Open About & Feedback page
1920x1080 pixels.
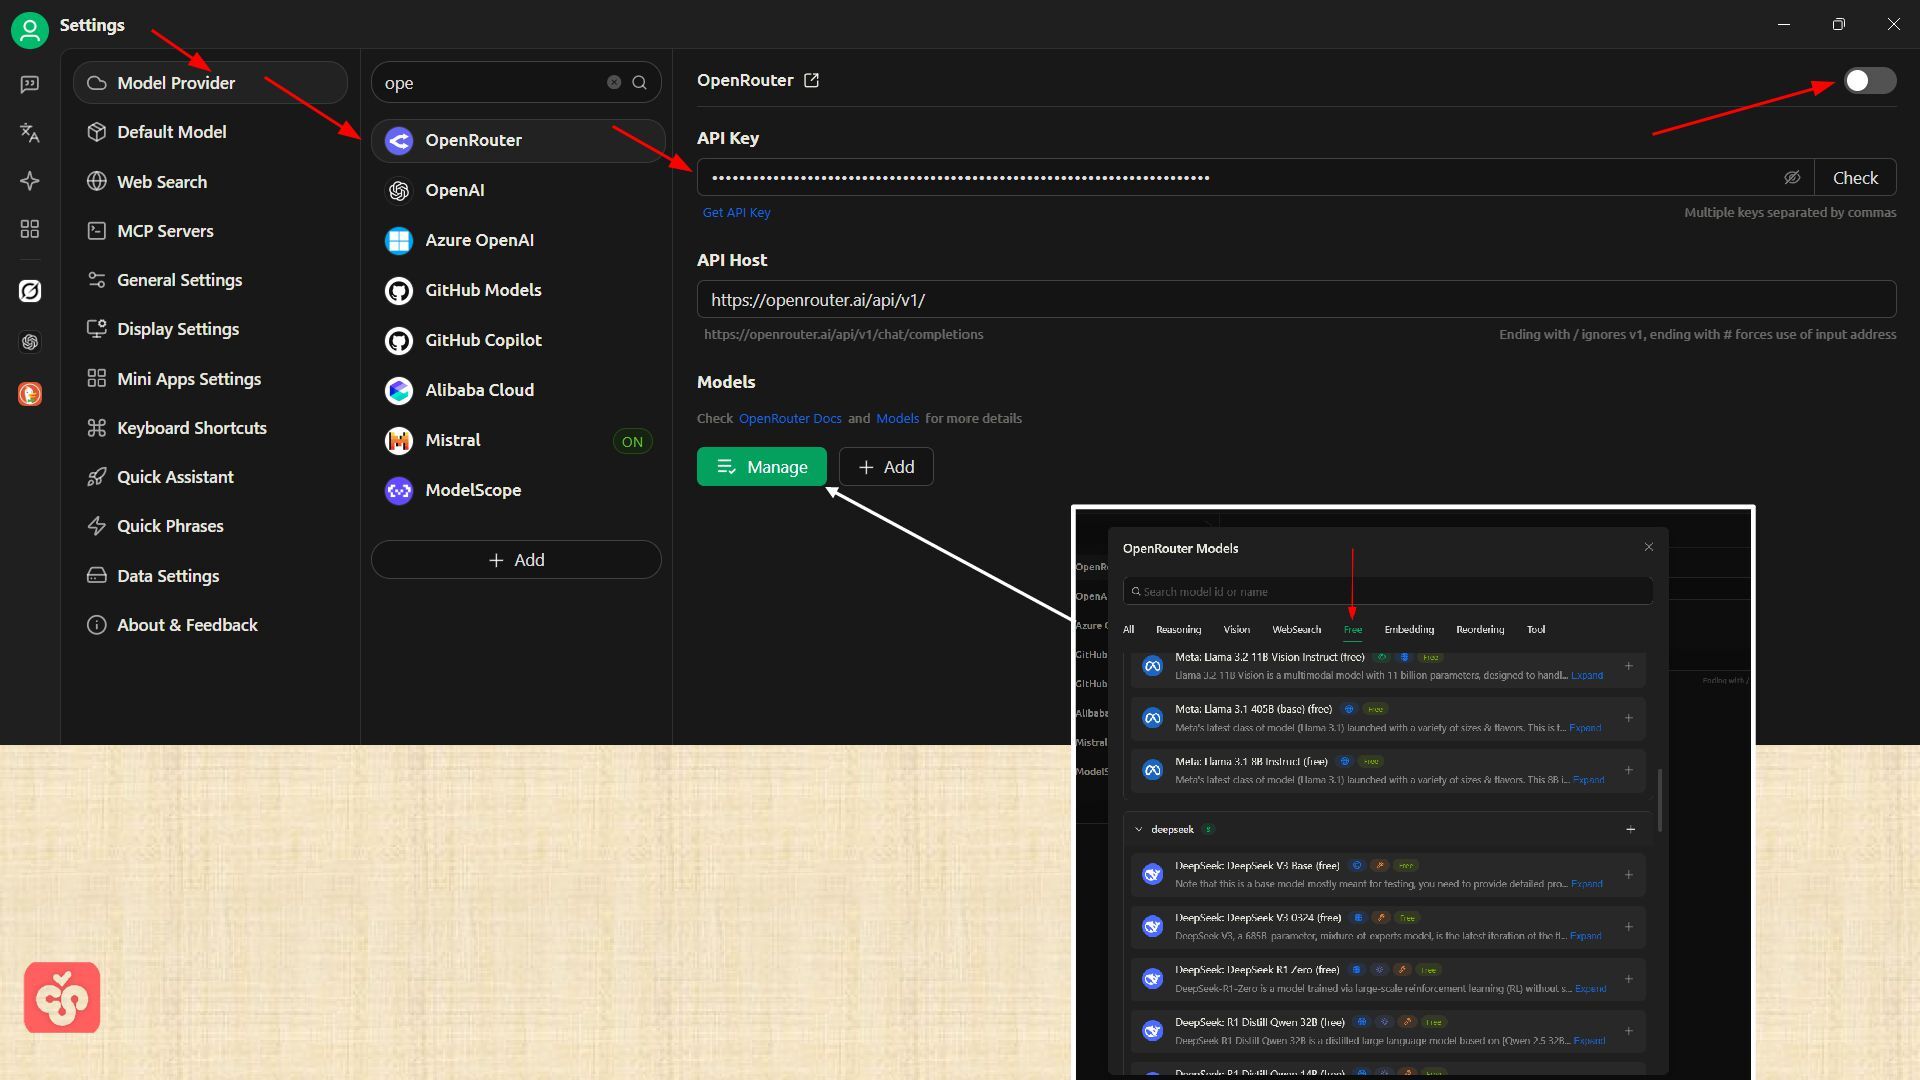coord(210,625)
